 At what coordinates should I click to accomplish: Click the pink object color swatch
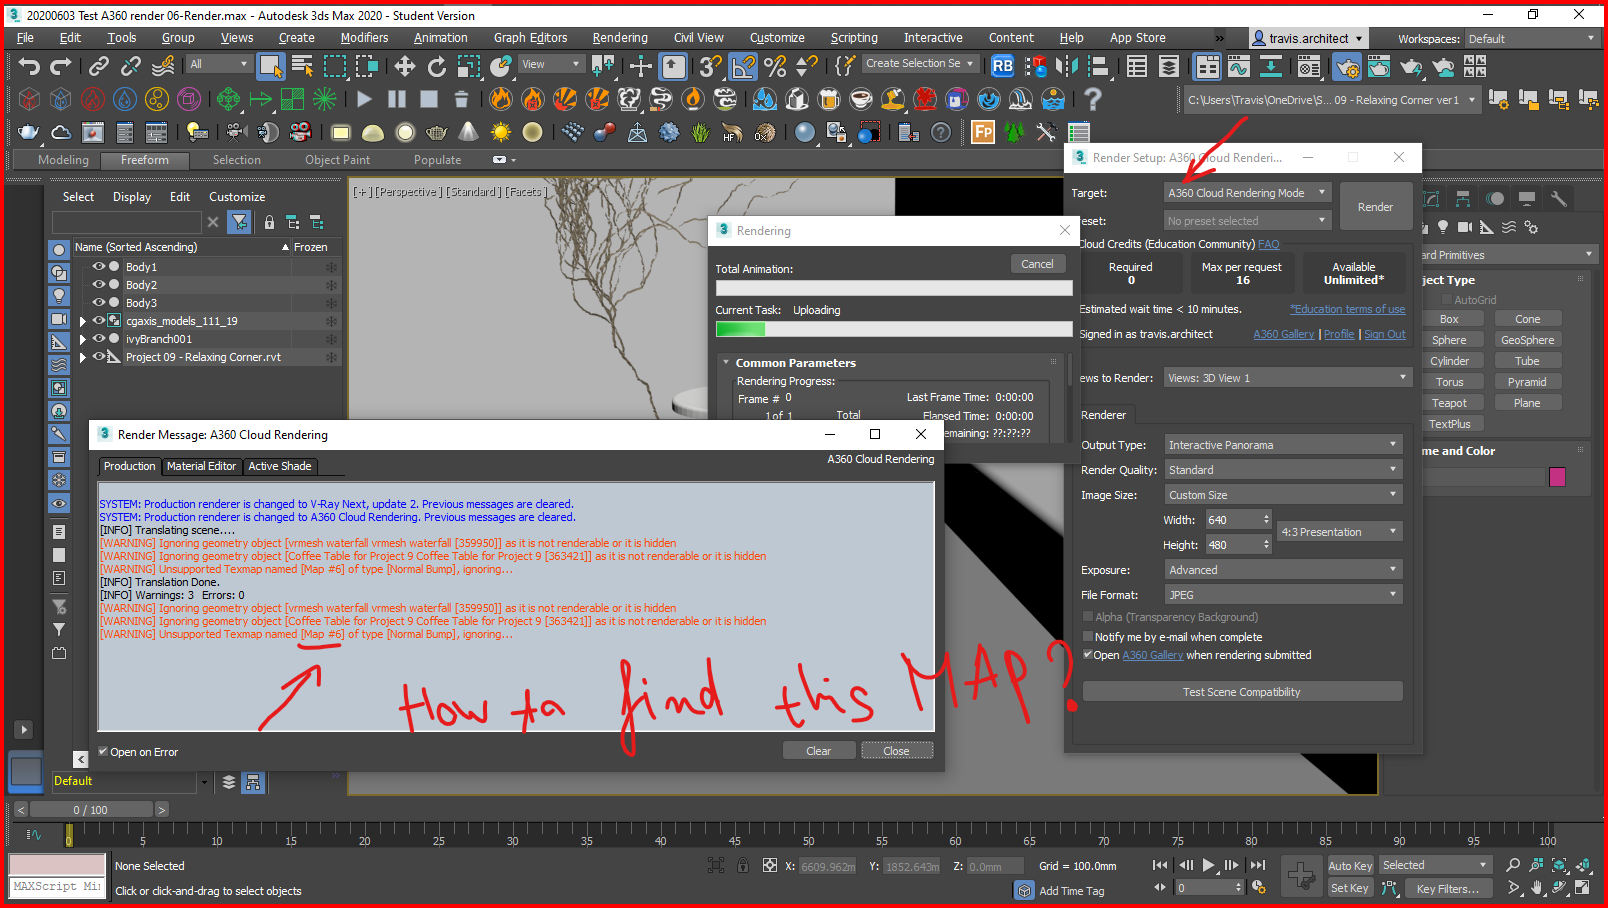(x=1556, y=478)
